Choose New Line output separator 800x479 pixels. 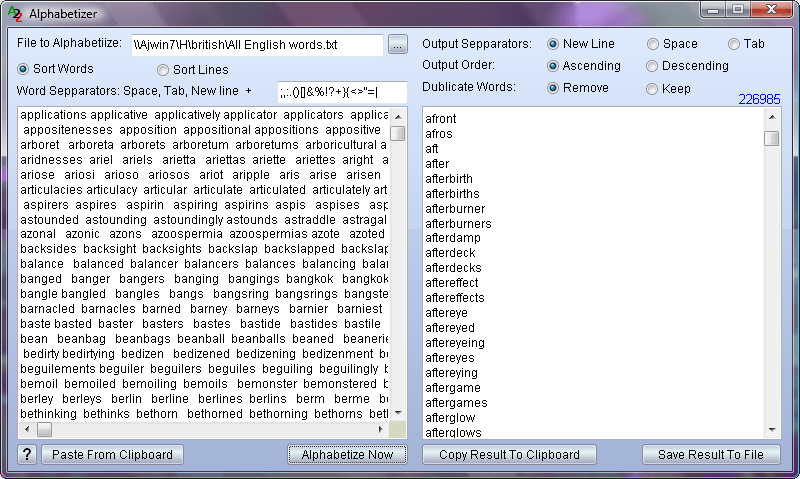tap(553, 44)
